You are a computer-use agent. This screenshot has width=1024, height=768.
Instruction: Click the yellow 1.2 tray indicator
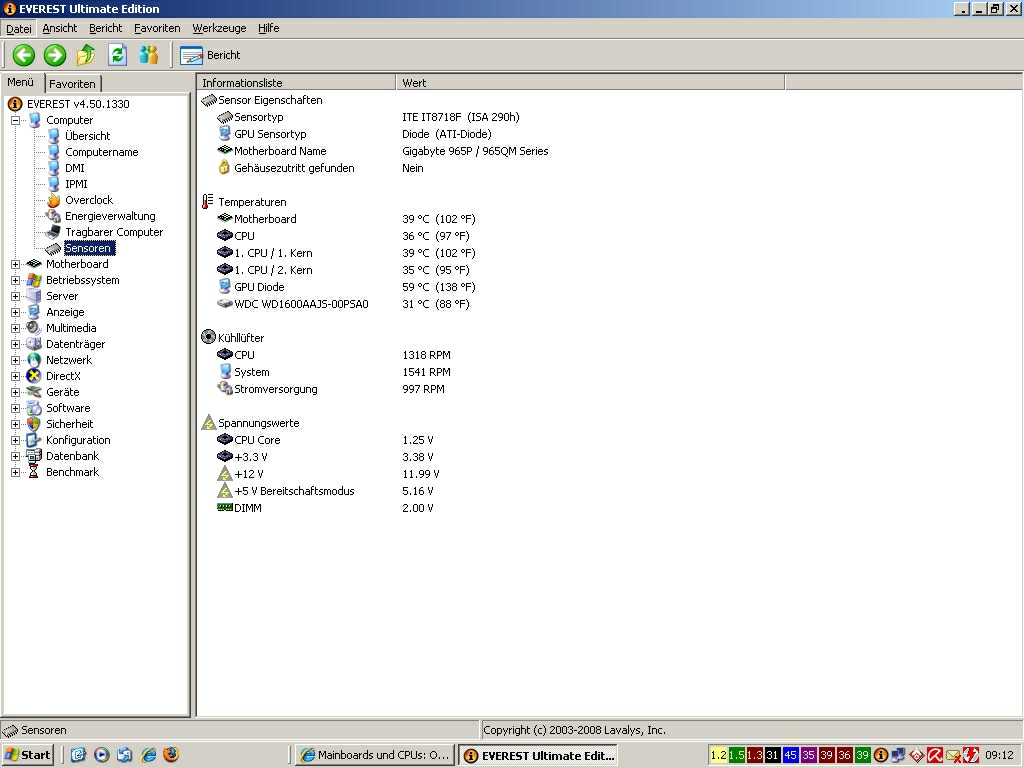click(718, 755)
